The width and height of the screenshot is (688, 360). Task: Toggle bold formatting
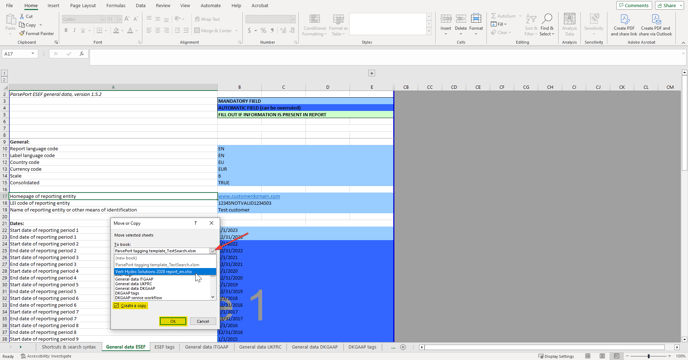66,30
